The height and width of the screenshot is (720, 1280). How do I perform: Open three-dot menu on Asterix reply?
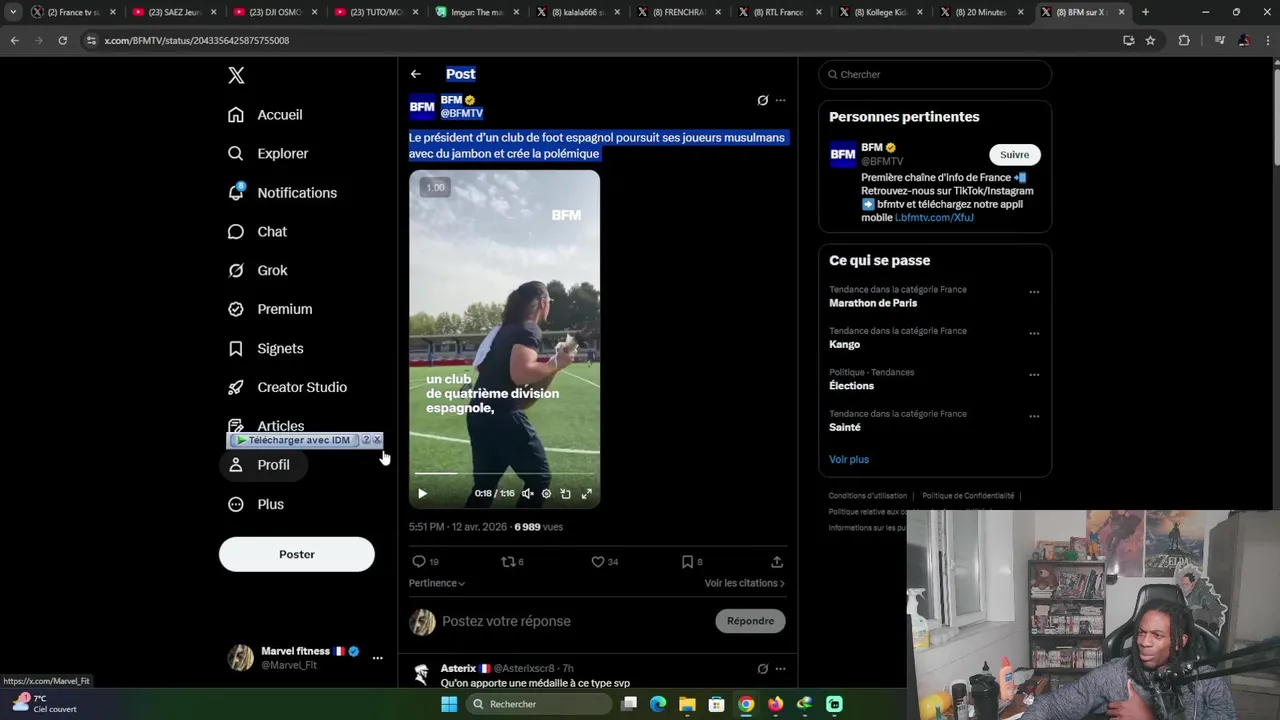(x=781, y=669)
